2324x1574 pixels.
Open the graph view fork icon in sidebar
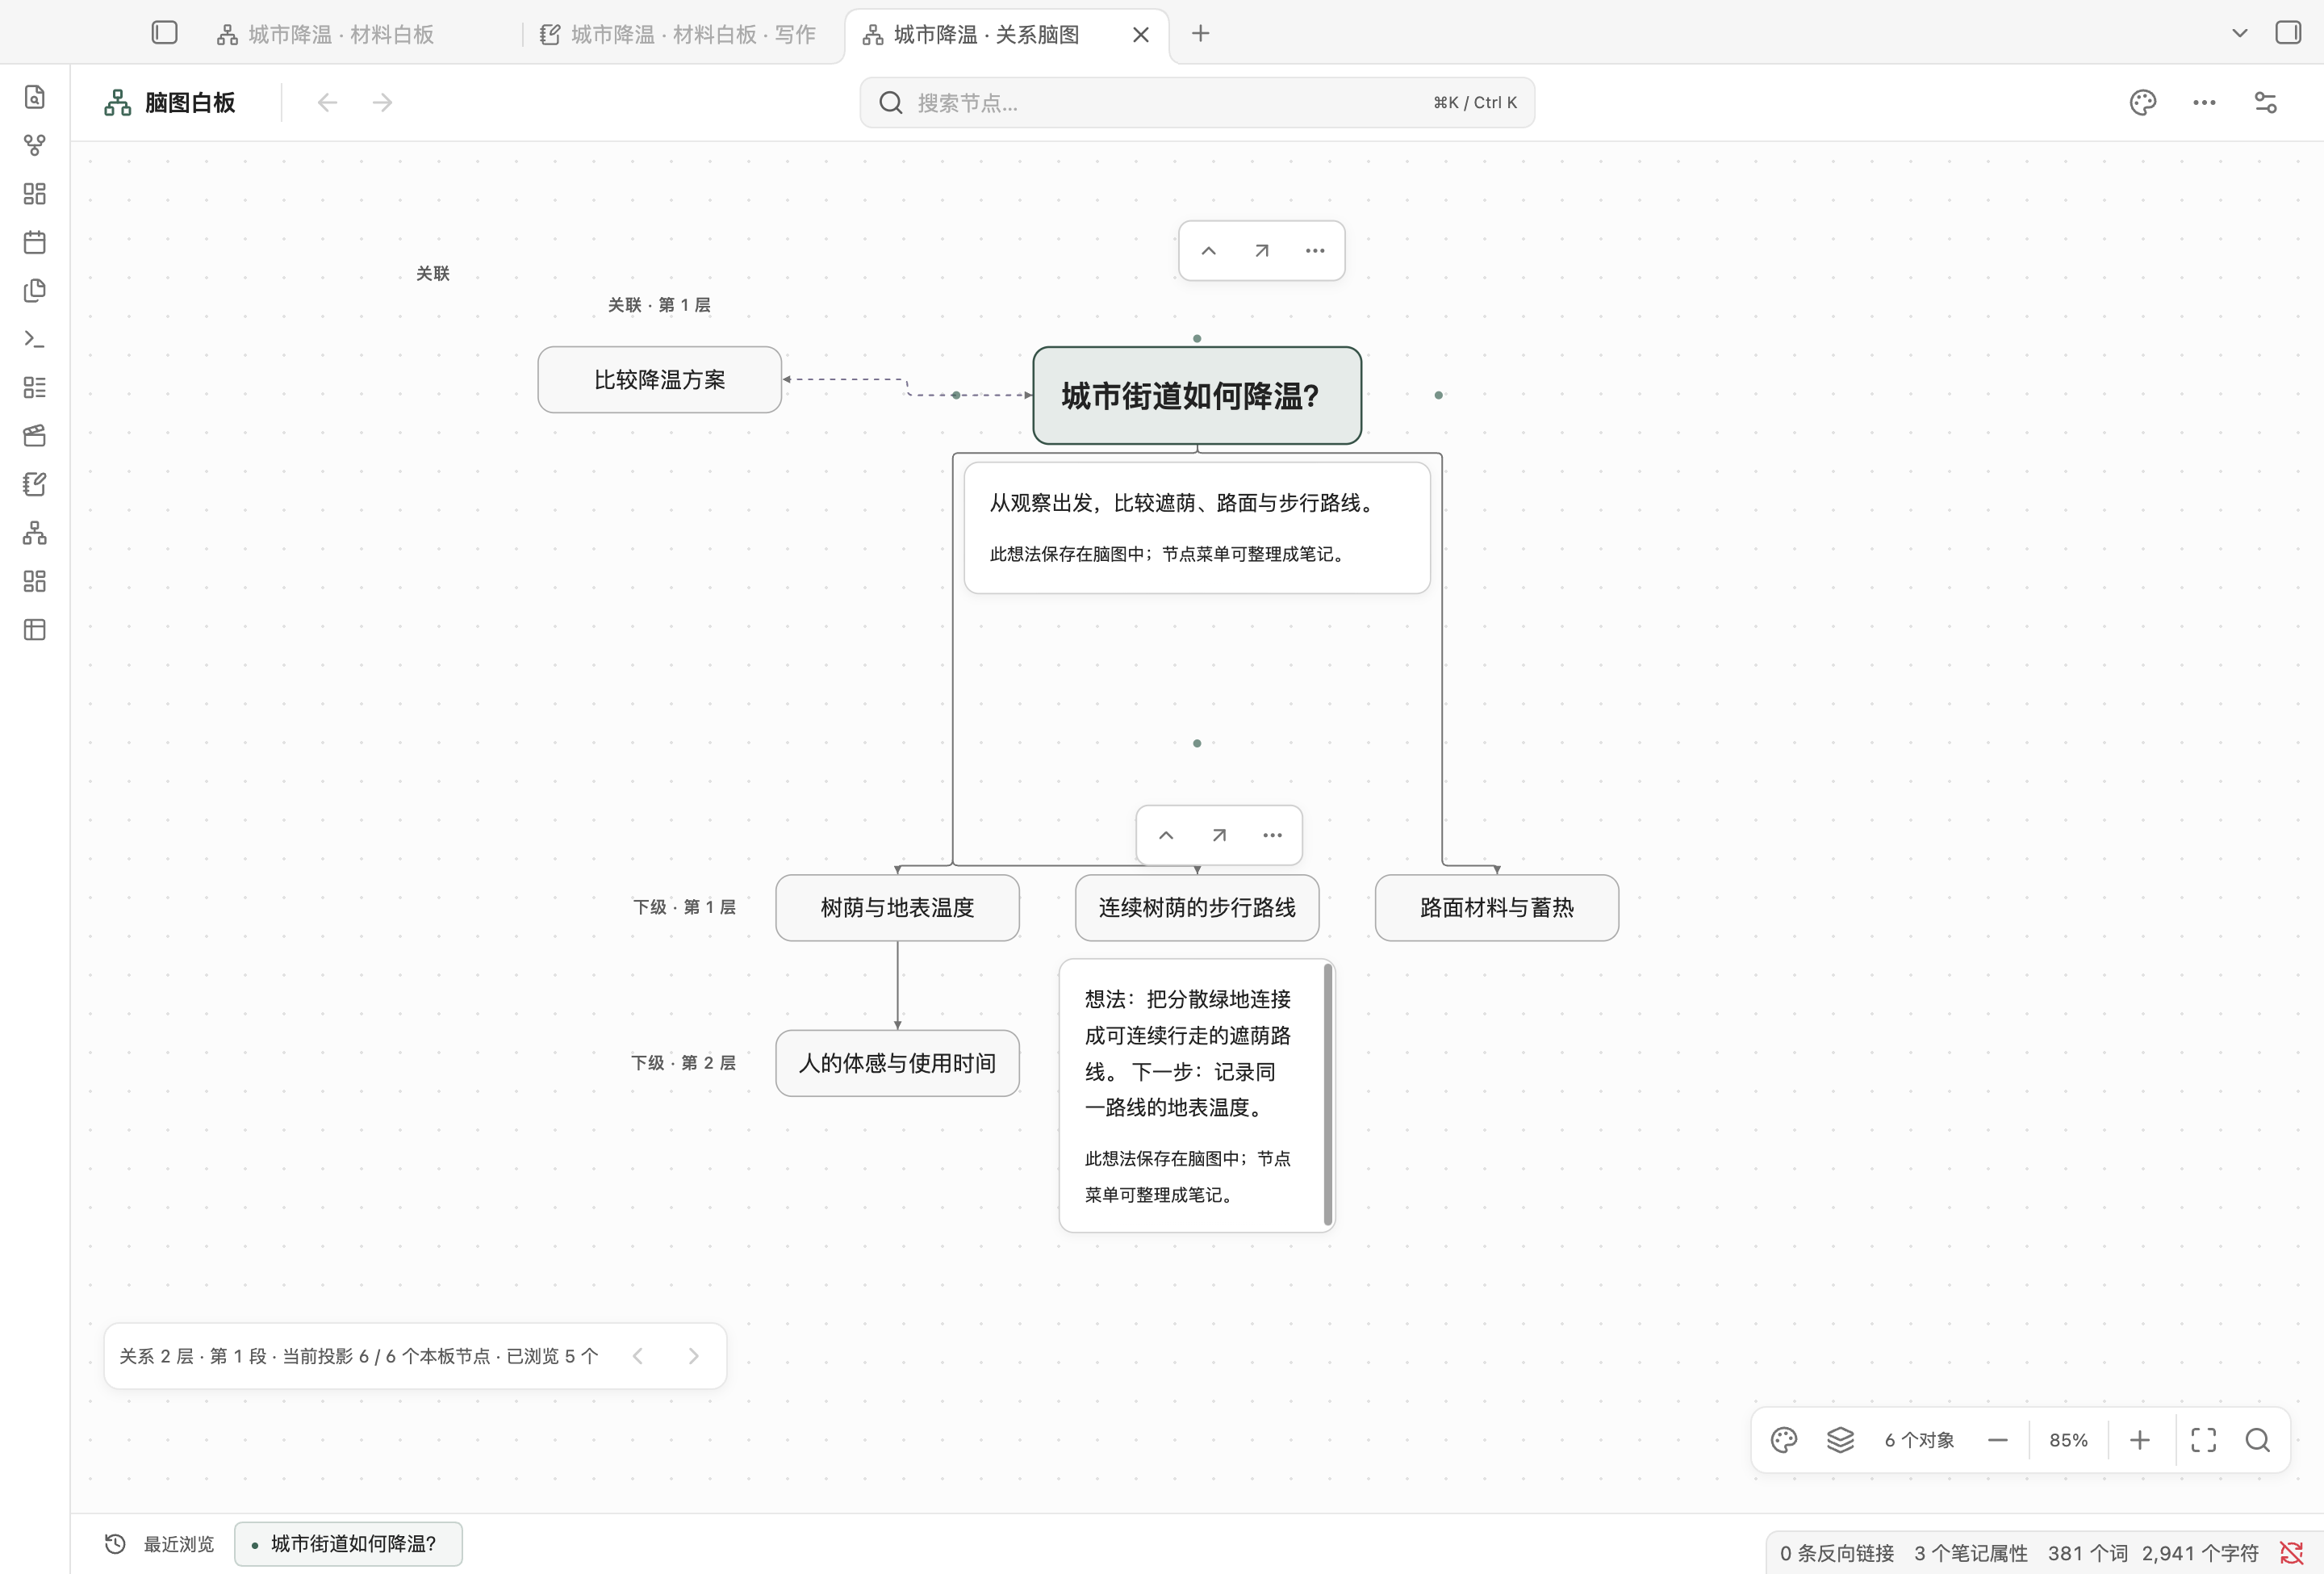(x=35, y=146)
